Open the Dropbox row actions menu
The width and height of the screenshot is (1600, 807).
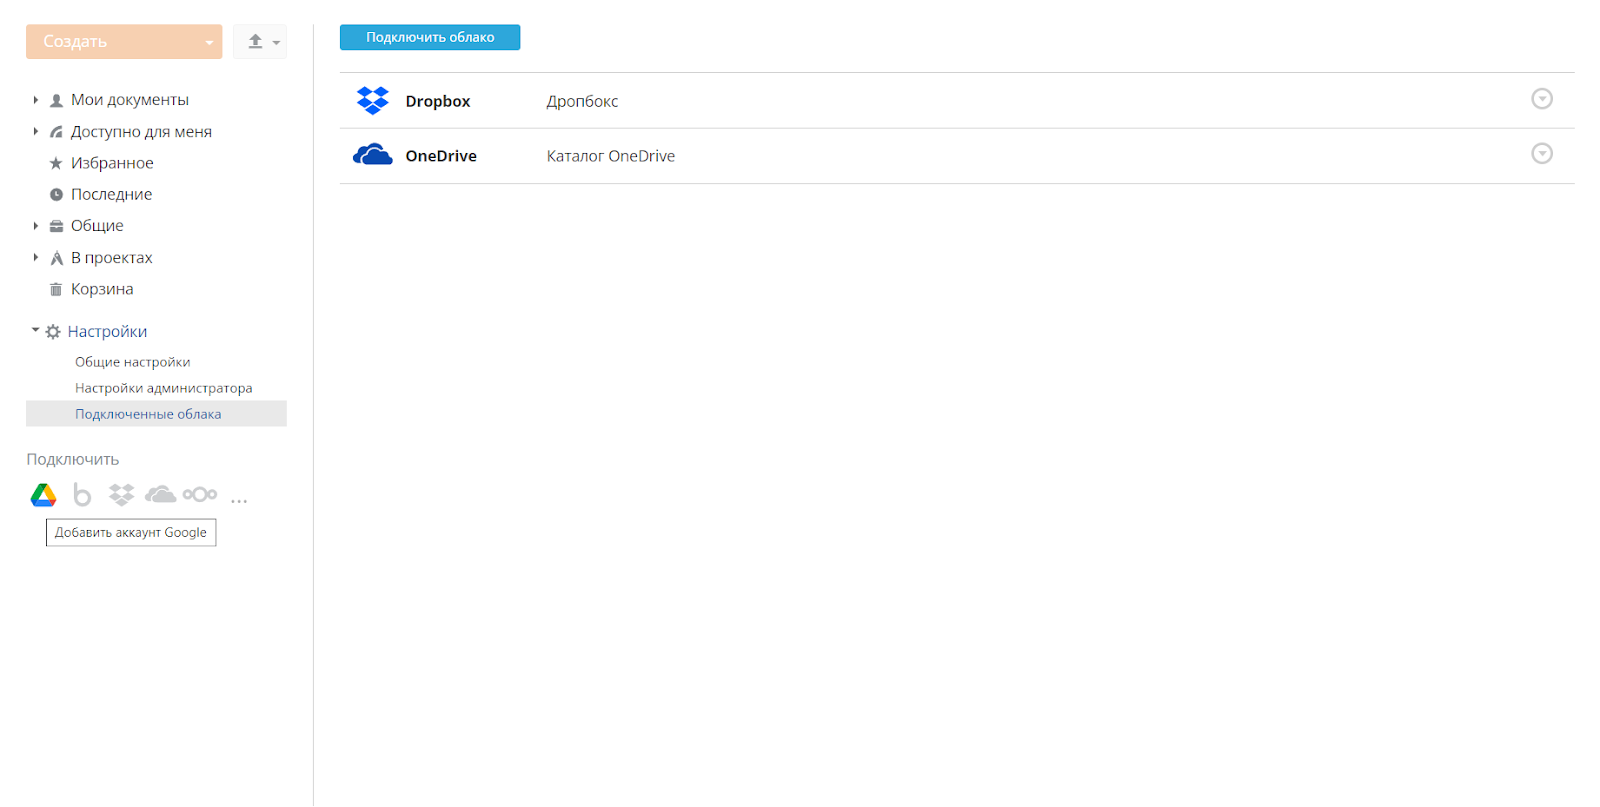pyautogui.click(x=1542, y=99)
